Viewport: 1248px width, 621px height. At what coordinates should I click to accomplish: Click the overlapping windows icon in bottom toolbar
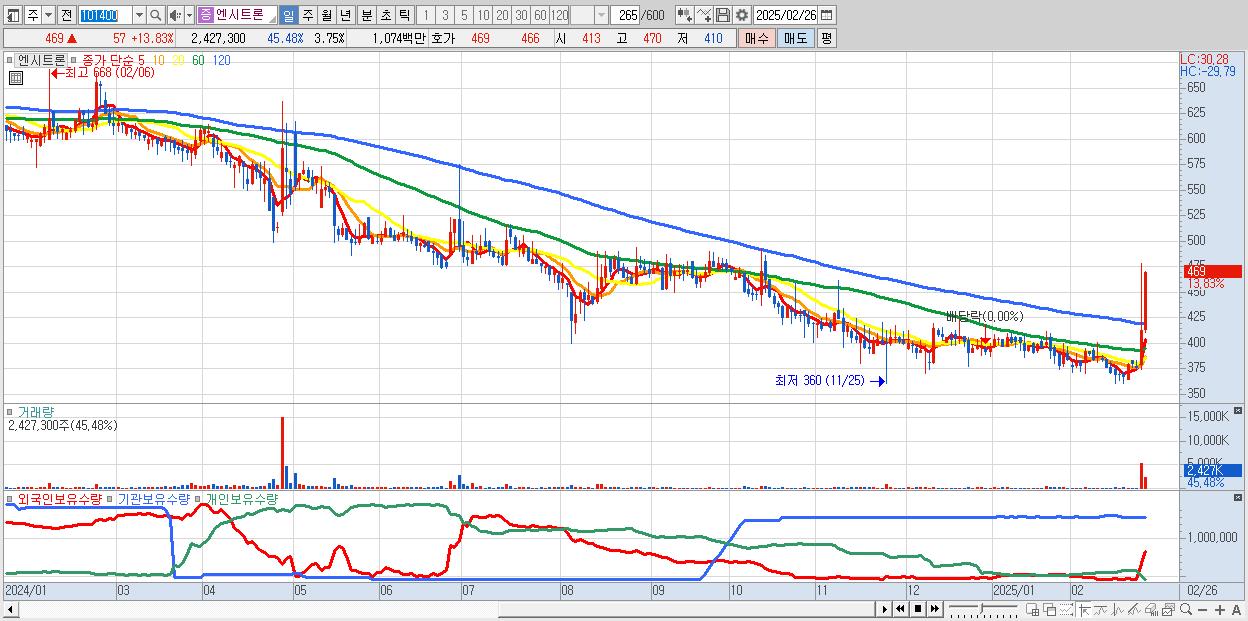click(x=1050, y=609)
